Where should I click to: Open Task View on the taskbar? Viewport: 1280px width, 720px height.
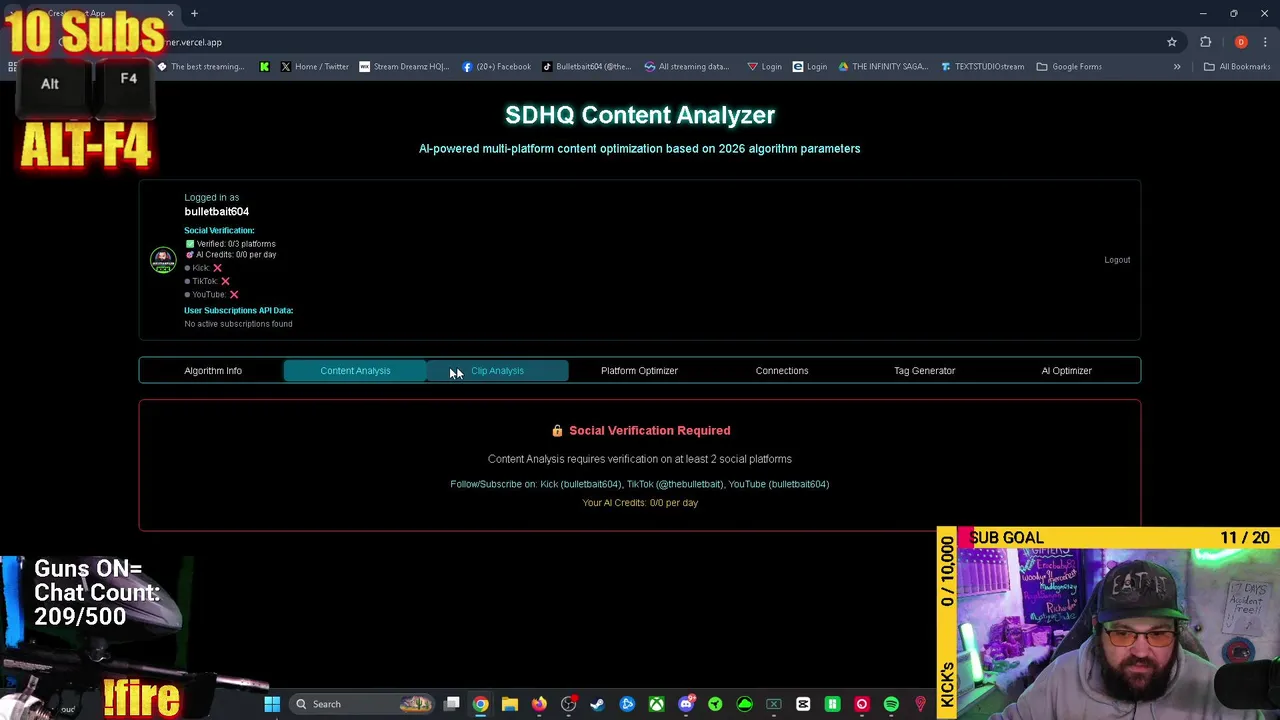coord(452,704)
